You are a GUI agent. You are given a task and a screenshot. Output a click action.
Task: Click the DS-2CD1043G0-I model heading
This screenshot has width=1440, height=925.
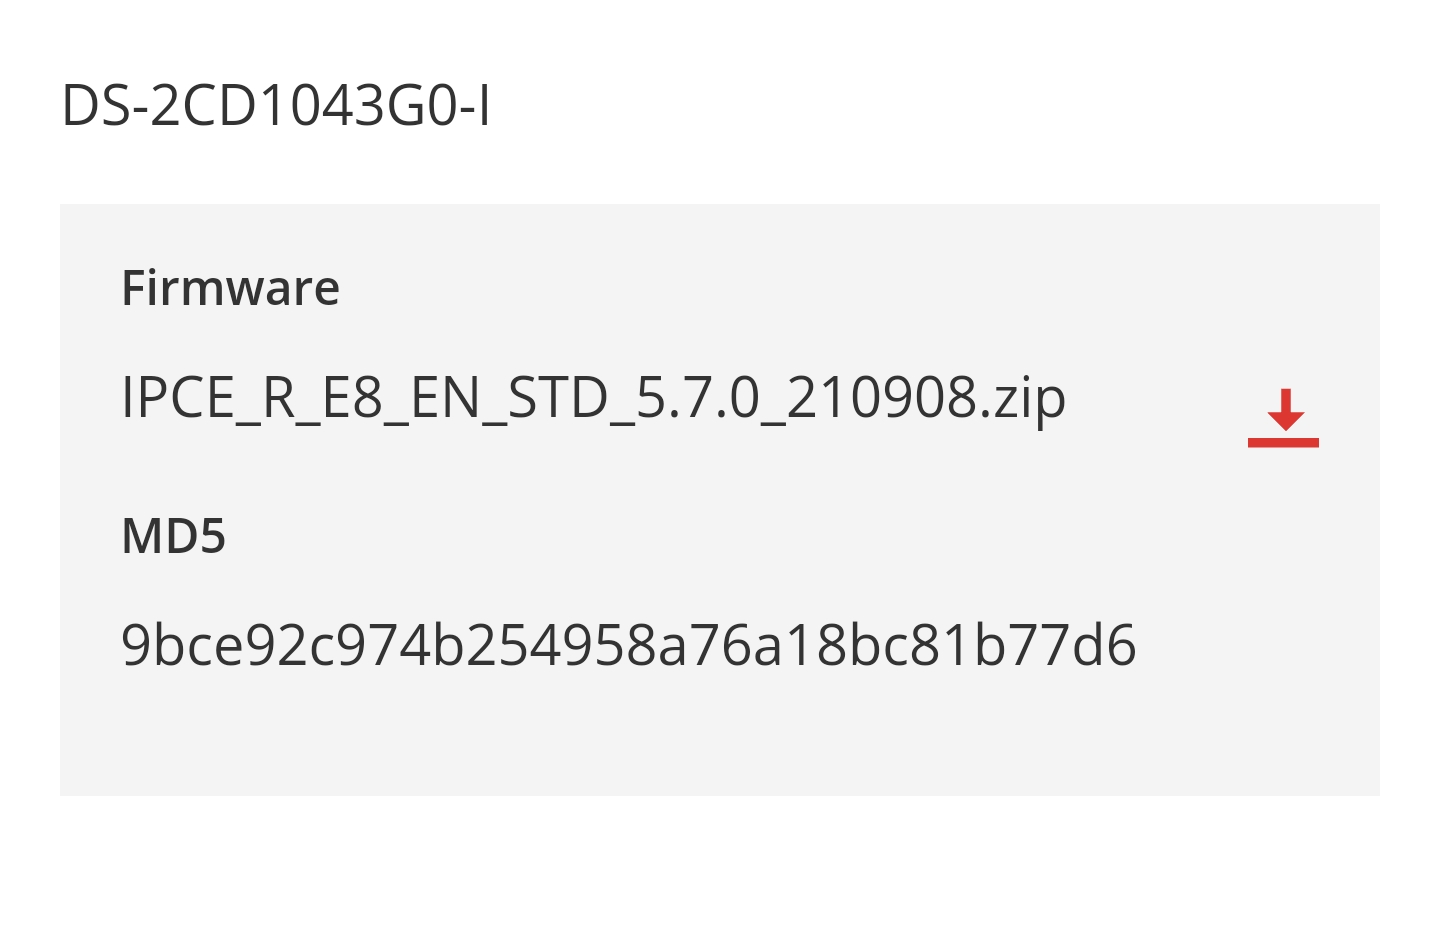[x=276, y=106]
